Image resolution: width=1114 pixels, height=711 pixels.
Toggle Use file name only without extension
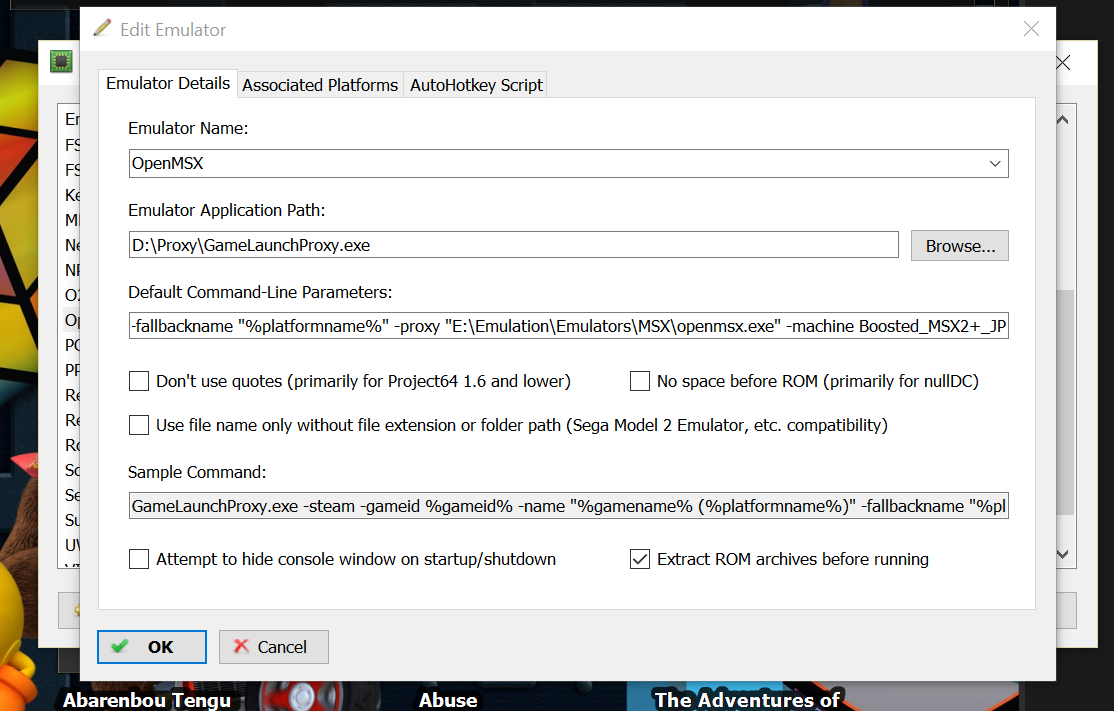pyautogui.click(x=139, y=425)
